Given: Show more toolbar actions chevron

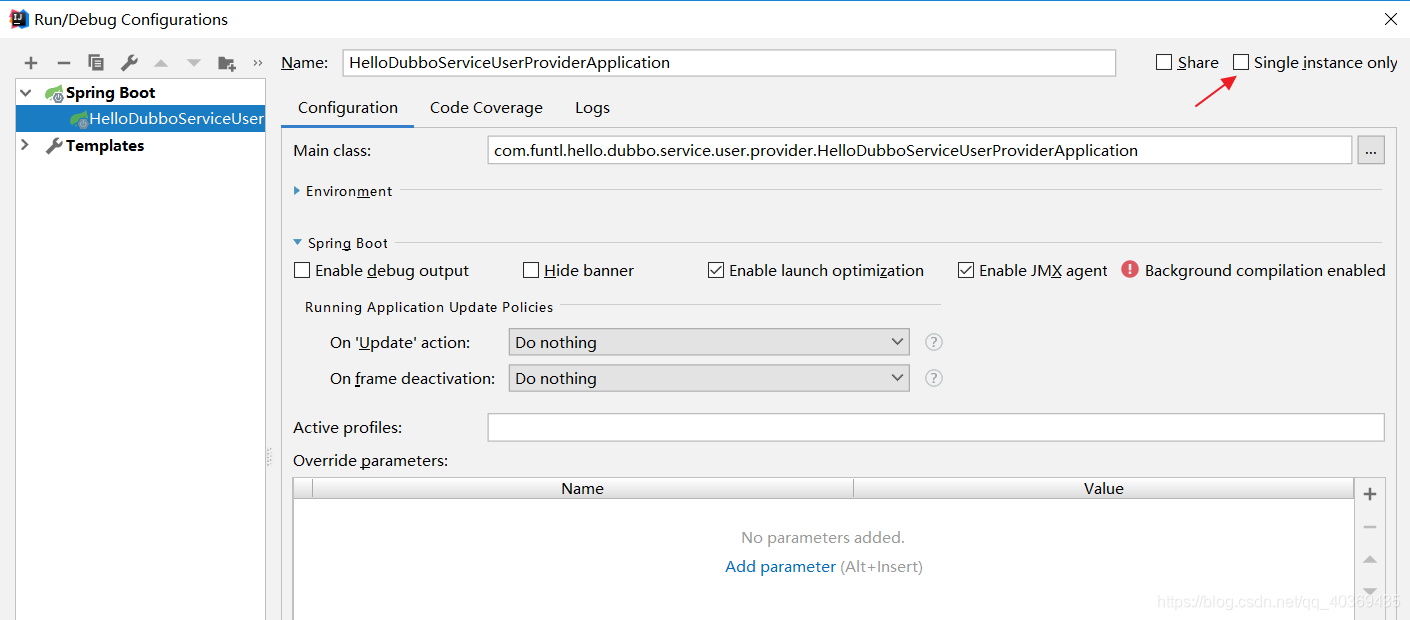Looking at the screenshot, I should pyautogui.click(x=258, y=63).
